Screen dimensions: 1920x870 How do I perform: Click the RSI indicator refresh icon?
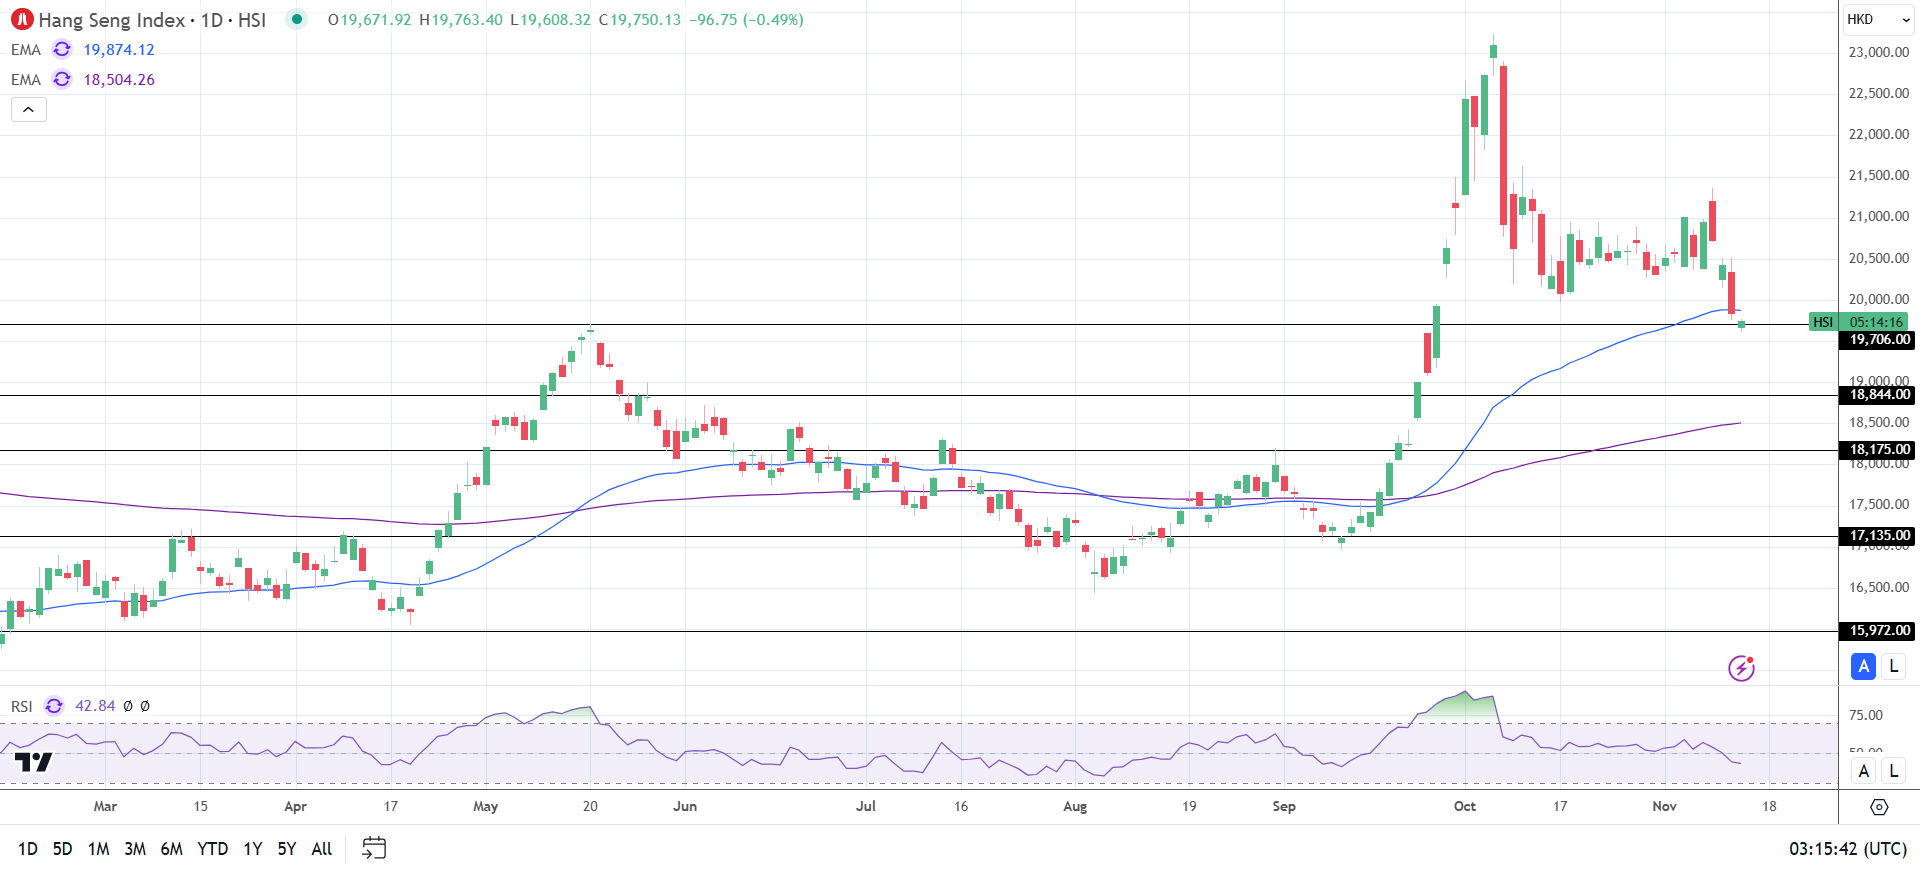54,706
